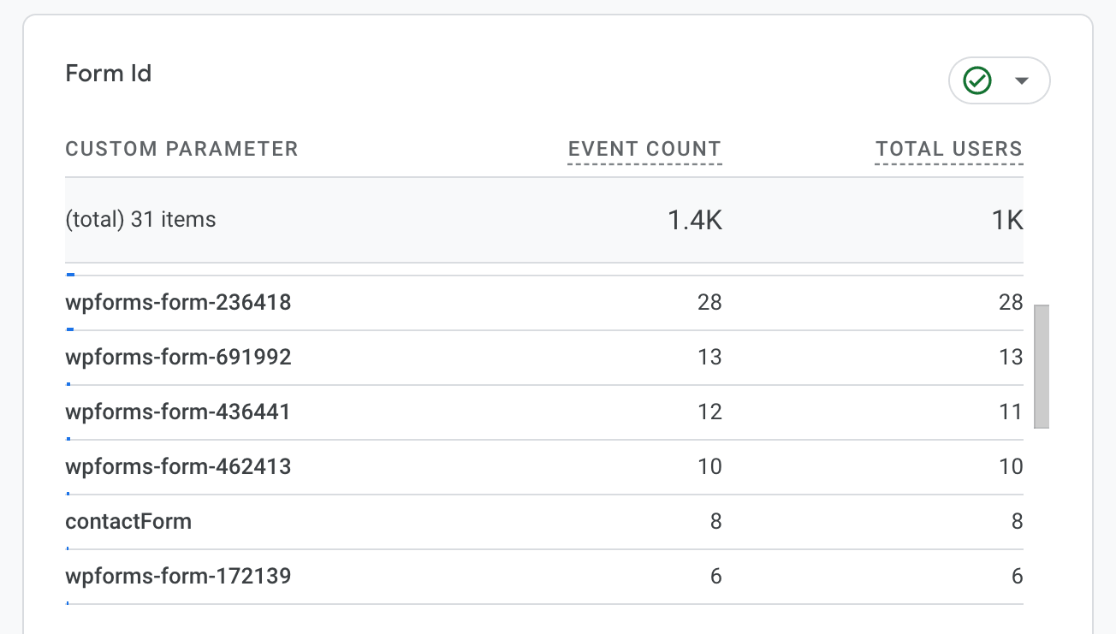Select the wpforms-form-462413 row

click(178, 467)
